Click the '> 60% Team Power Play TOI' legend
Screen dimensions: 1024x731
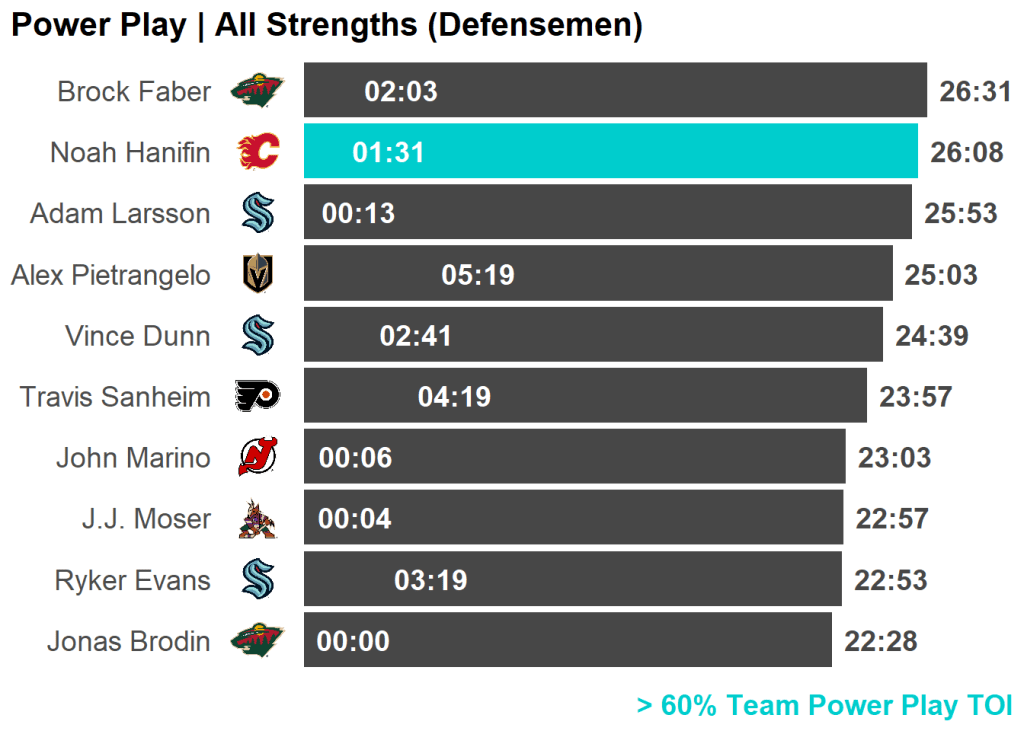(824, 705)
